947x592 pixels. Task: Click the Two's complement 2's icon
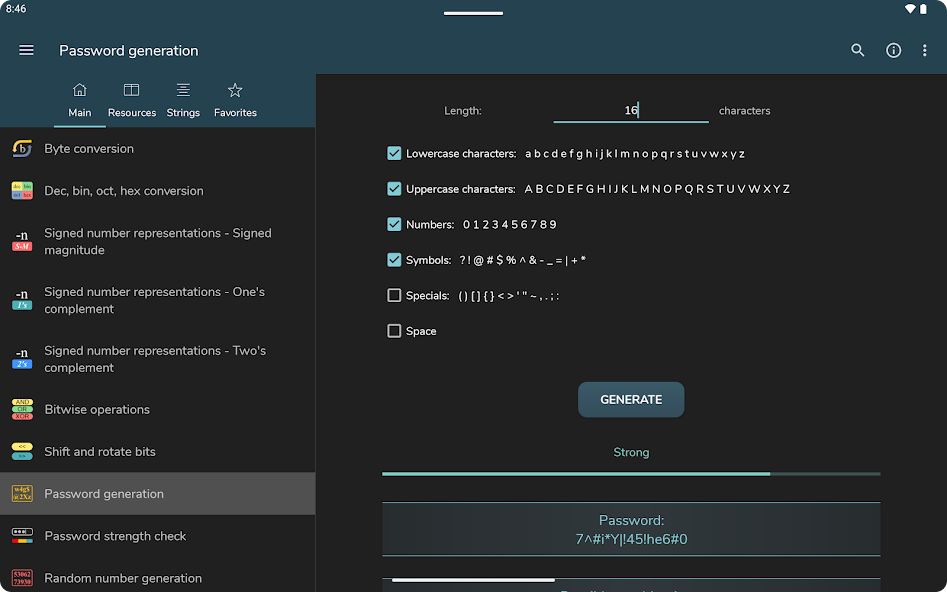[22, 359]
